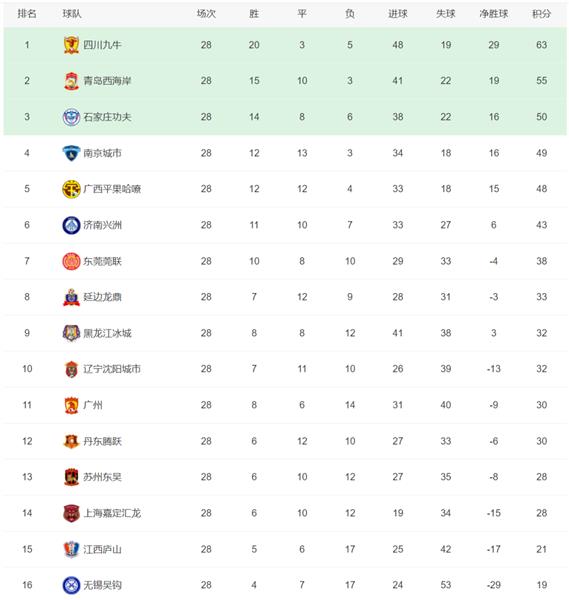Click the 青岛西海岸 team crest
The image size is (569, 600).
click(71, 81)
